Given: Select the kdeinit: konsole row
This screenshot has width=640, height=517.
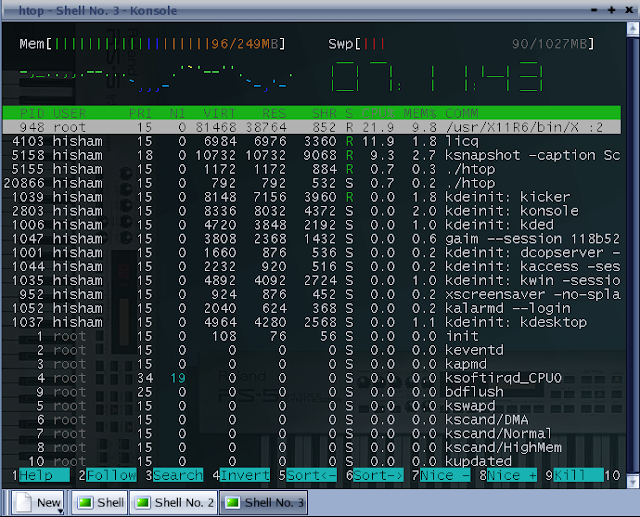Looking at the screenshot, I should (312, 211).
